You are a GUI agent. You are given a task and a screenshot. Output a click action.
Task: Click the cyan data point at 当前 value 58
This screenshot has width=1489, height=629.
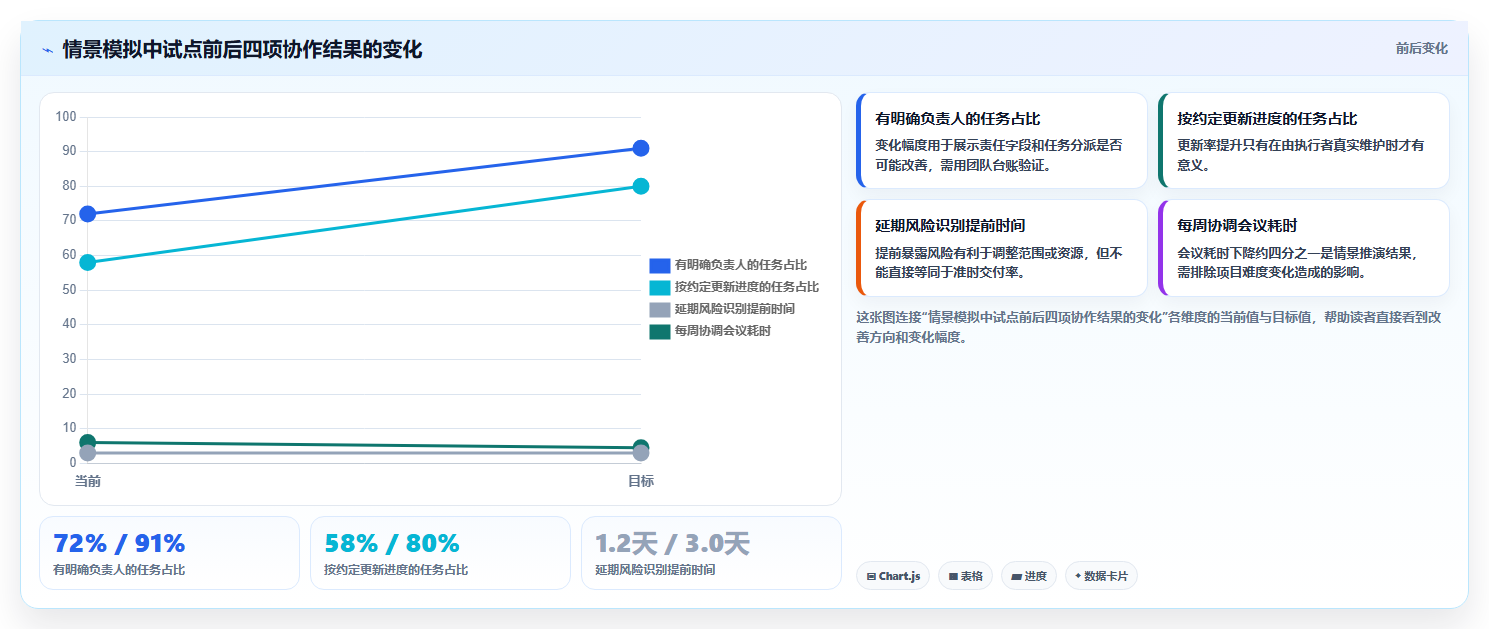click(x=88, y=262)
